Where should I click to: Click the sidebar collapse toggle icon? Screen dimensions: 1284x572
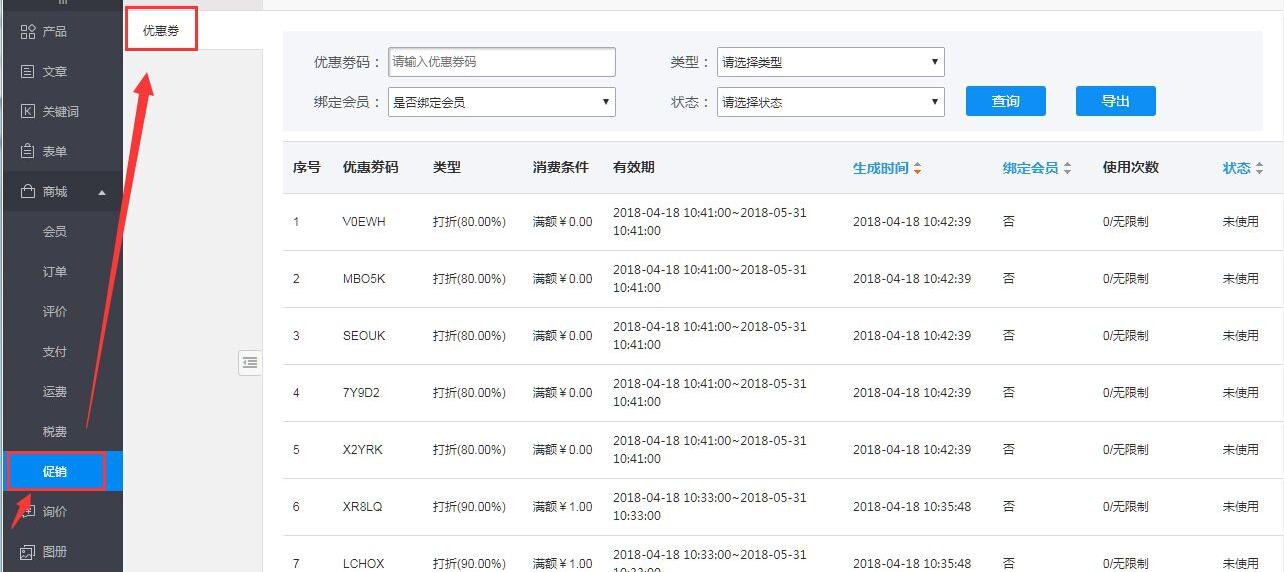tap(250, 363)
